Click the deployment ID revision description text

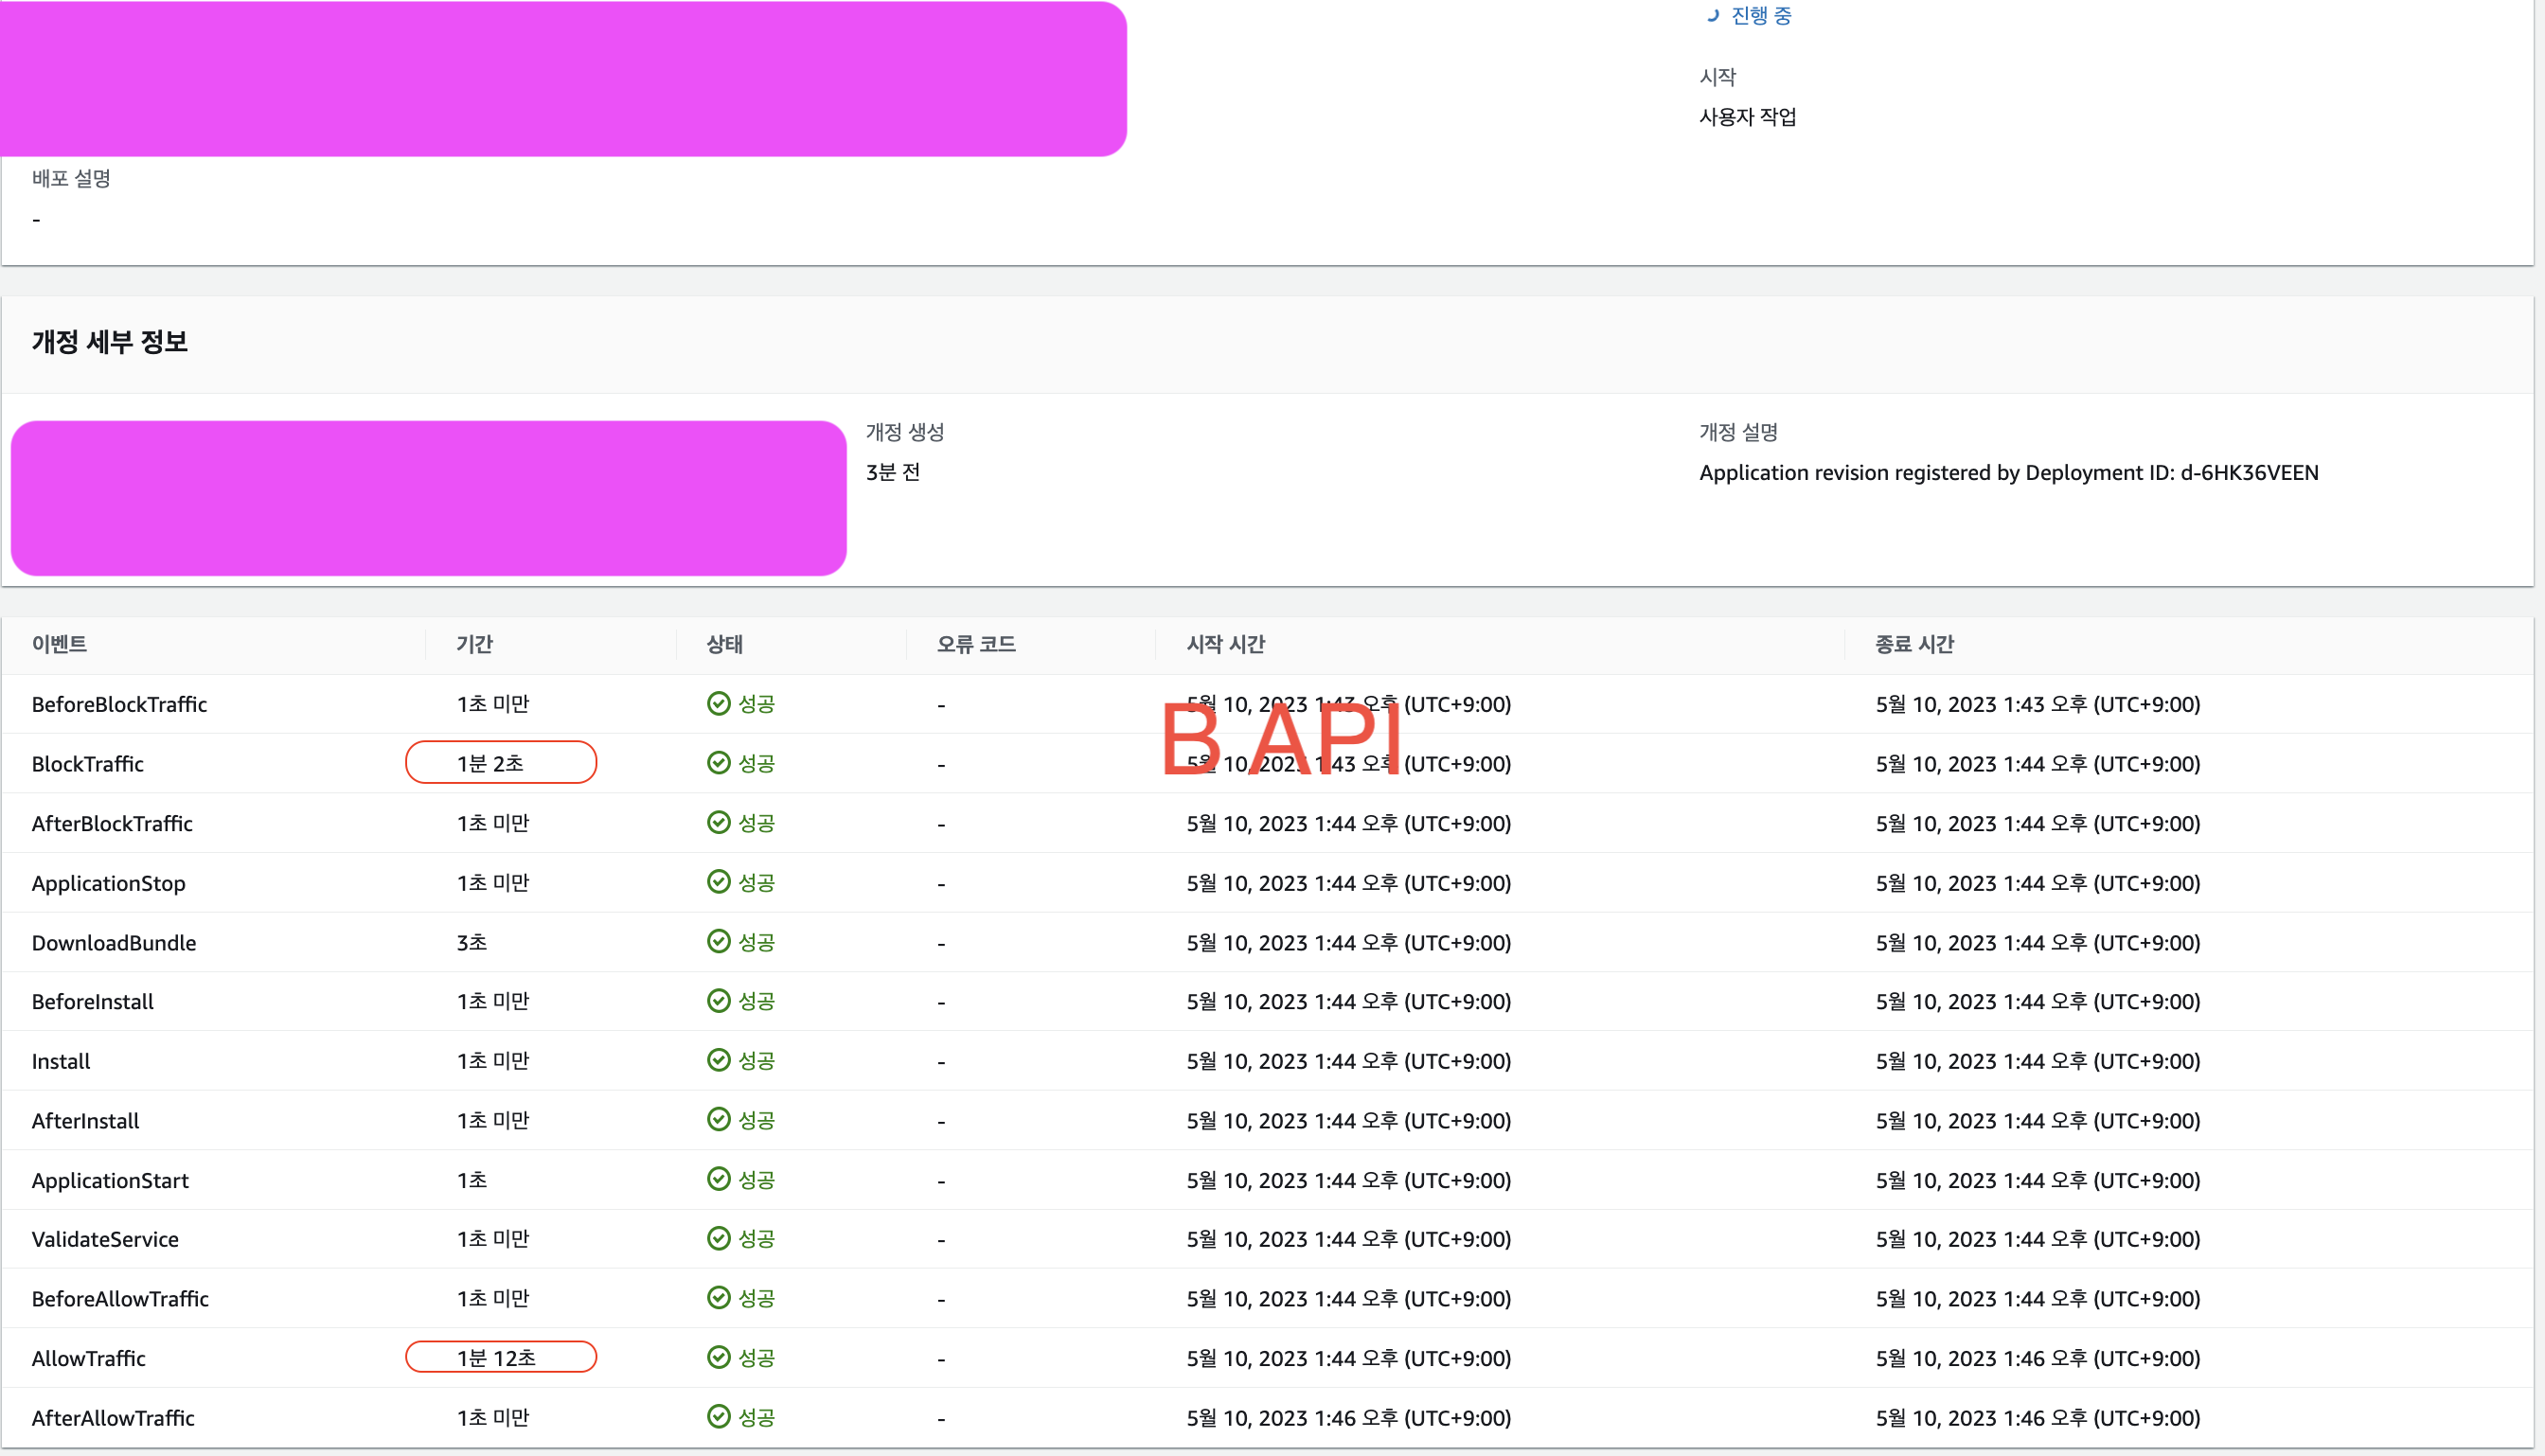pos(2008,473)
